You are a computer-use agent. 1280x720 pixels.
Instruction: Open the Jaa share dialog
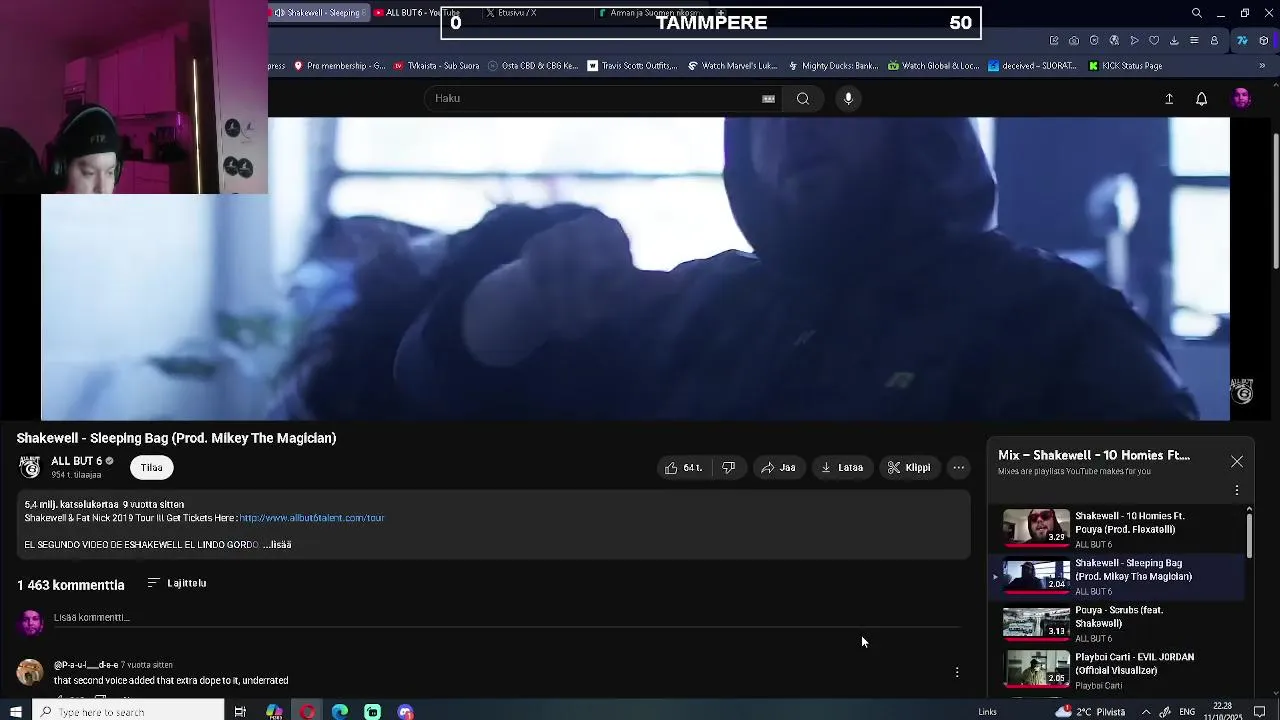pyautogui.click(x=778, y=467)
